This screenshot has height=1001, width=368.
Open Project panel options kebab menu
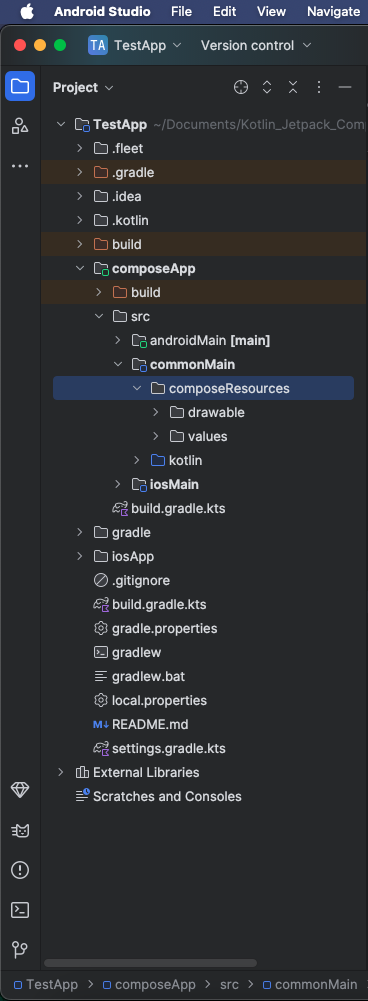[319, 87]
